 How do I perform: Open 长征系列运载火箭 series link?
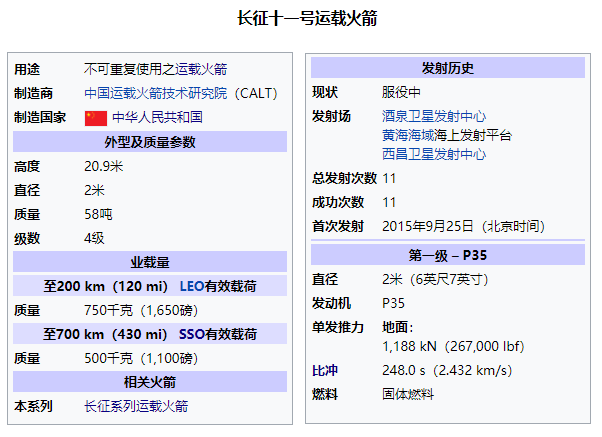(x=136, y=406)
